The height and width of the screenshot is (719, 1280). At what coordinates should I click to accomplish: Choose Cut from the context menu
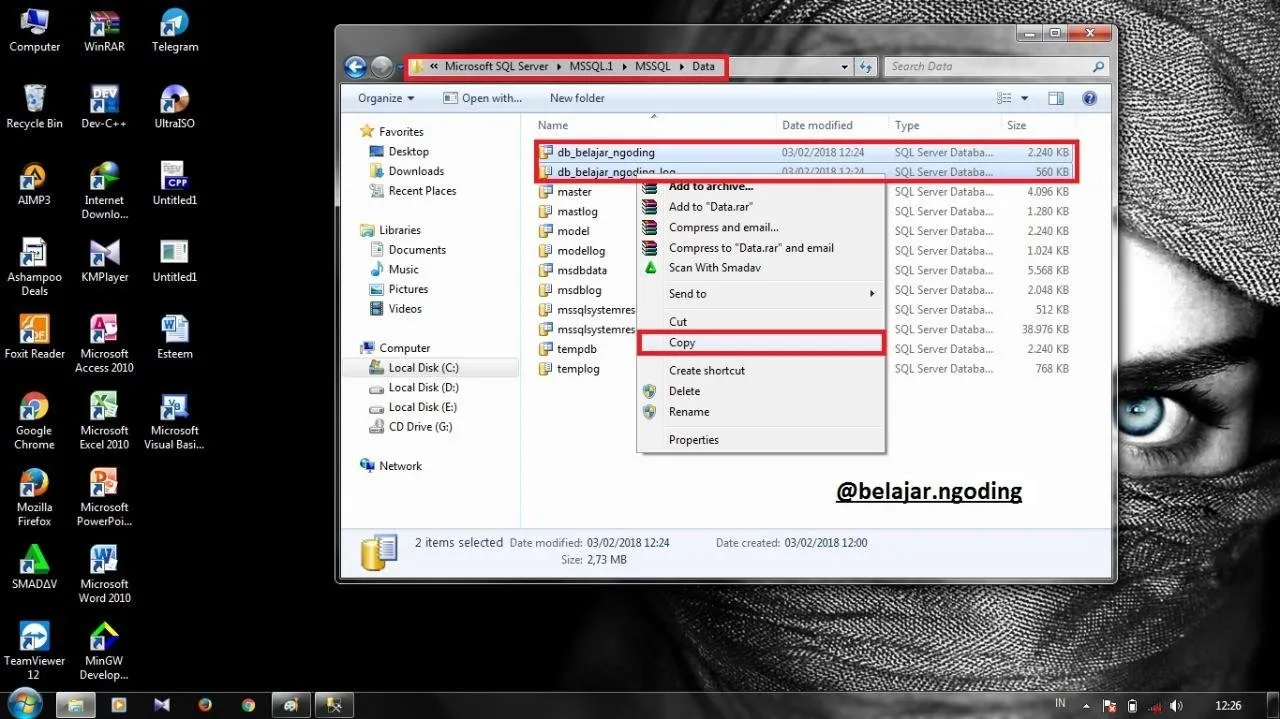click(x=761, y=322)
